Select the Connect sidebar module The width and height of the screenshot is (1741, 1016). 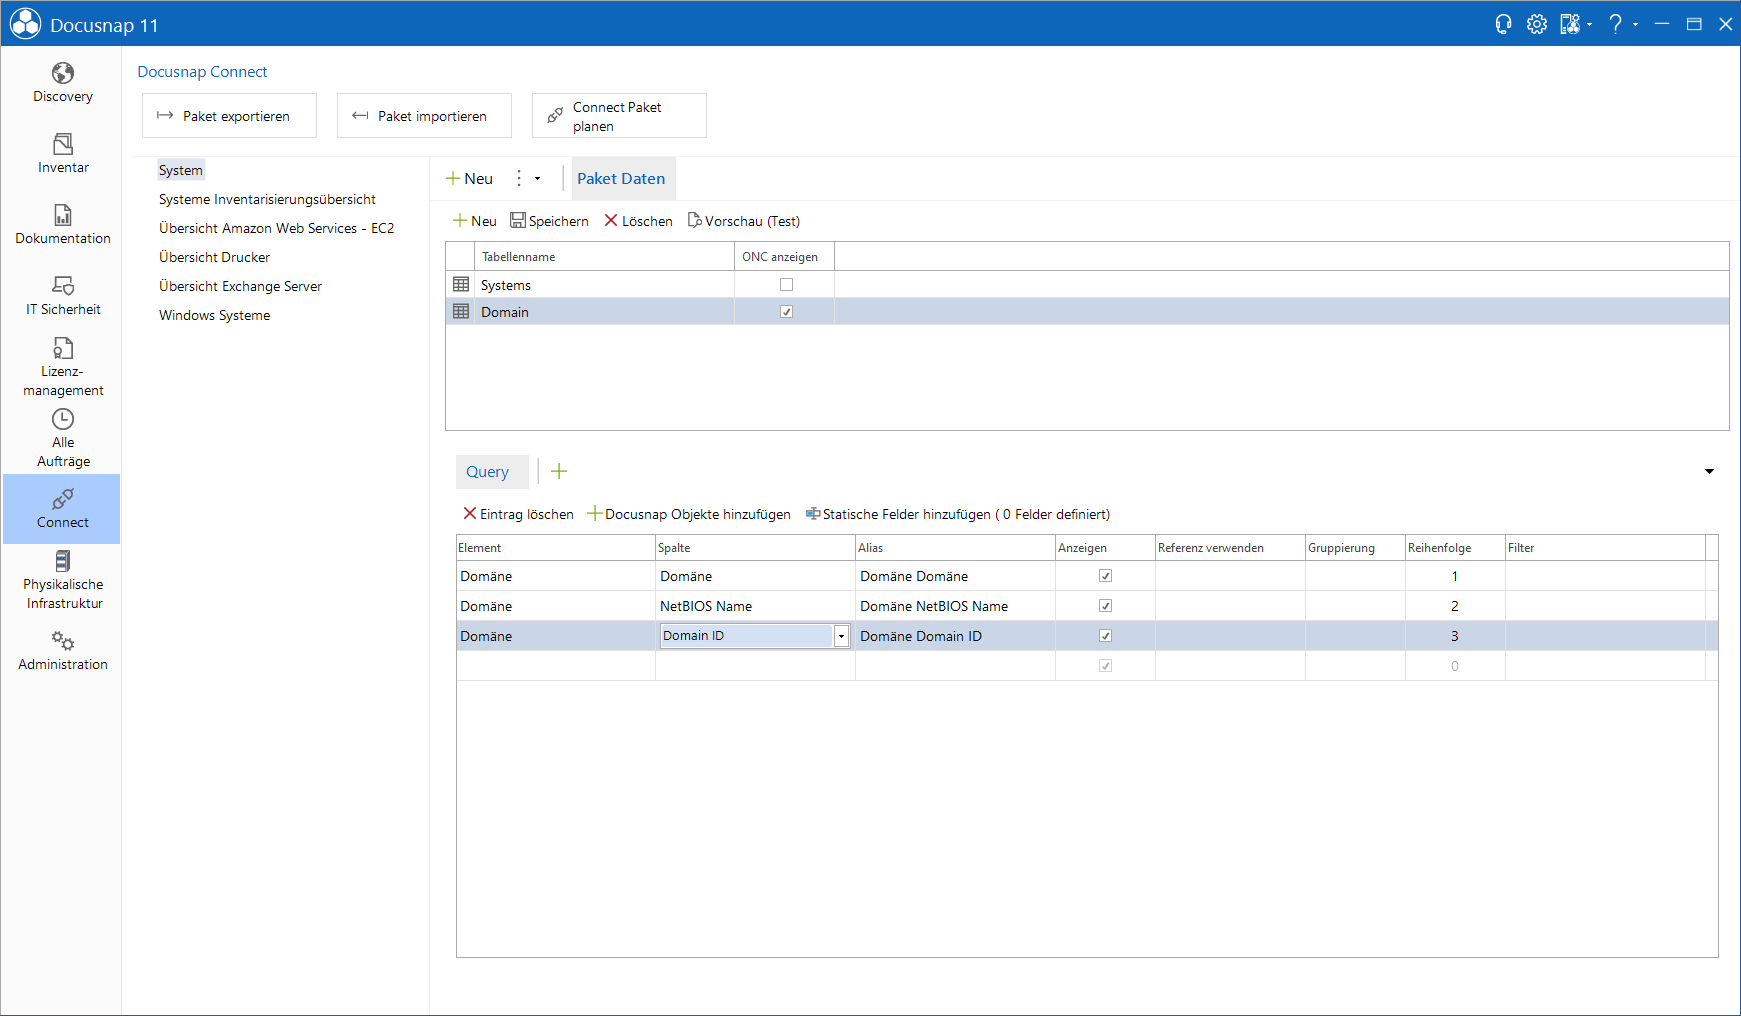pyautogui.click(x=62, y=509)
